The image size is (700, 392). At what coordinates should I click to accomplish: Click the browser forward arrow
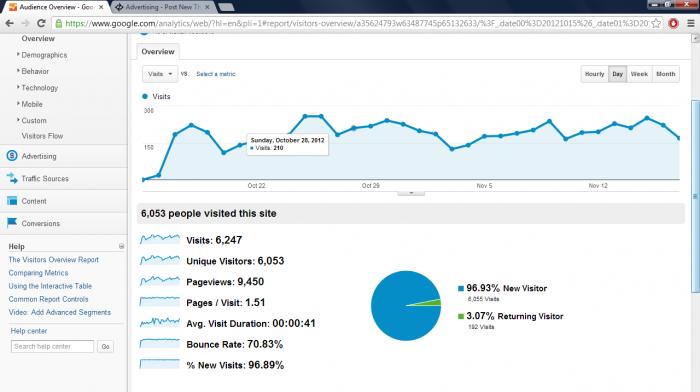pos(25,23)
